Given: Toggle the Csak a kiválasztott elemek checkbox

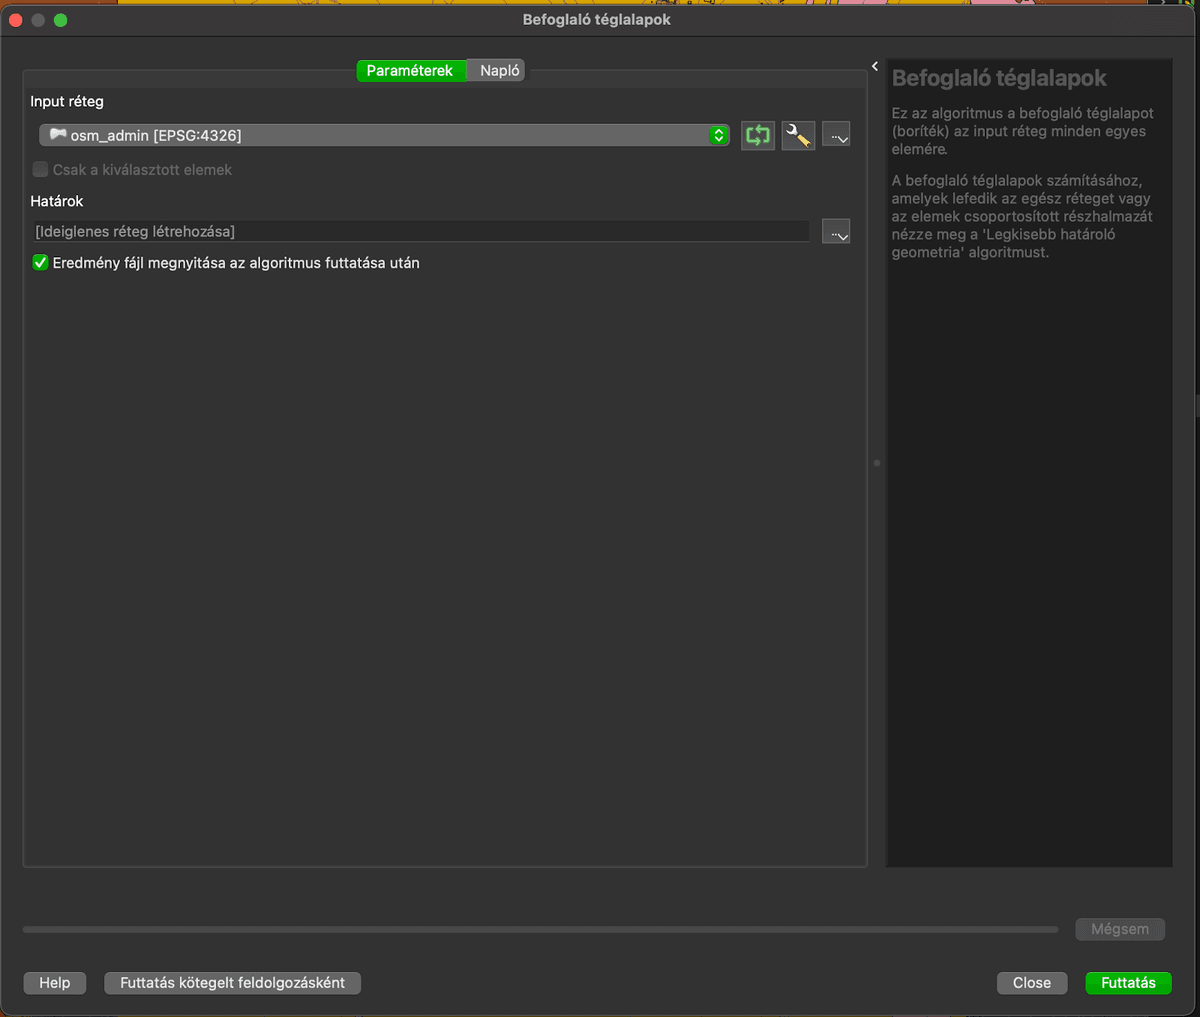Looking at the screenshot, I should coord(41,170).
